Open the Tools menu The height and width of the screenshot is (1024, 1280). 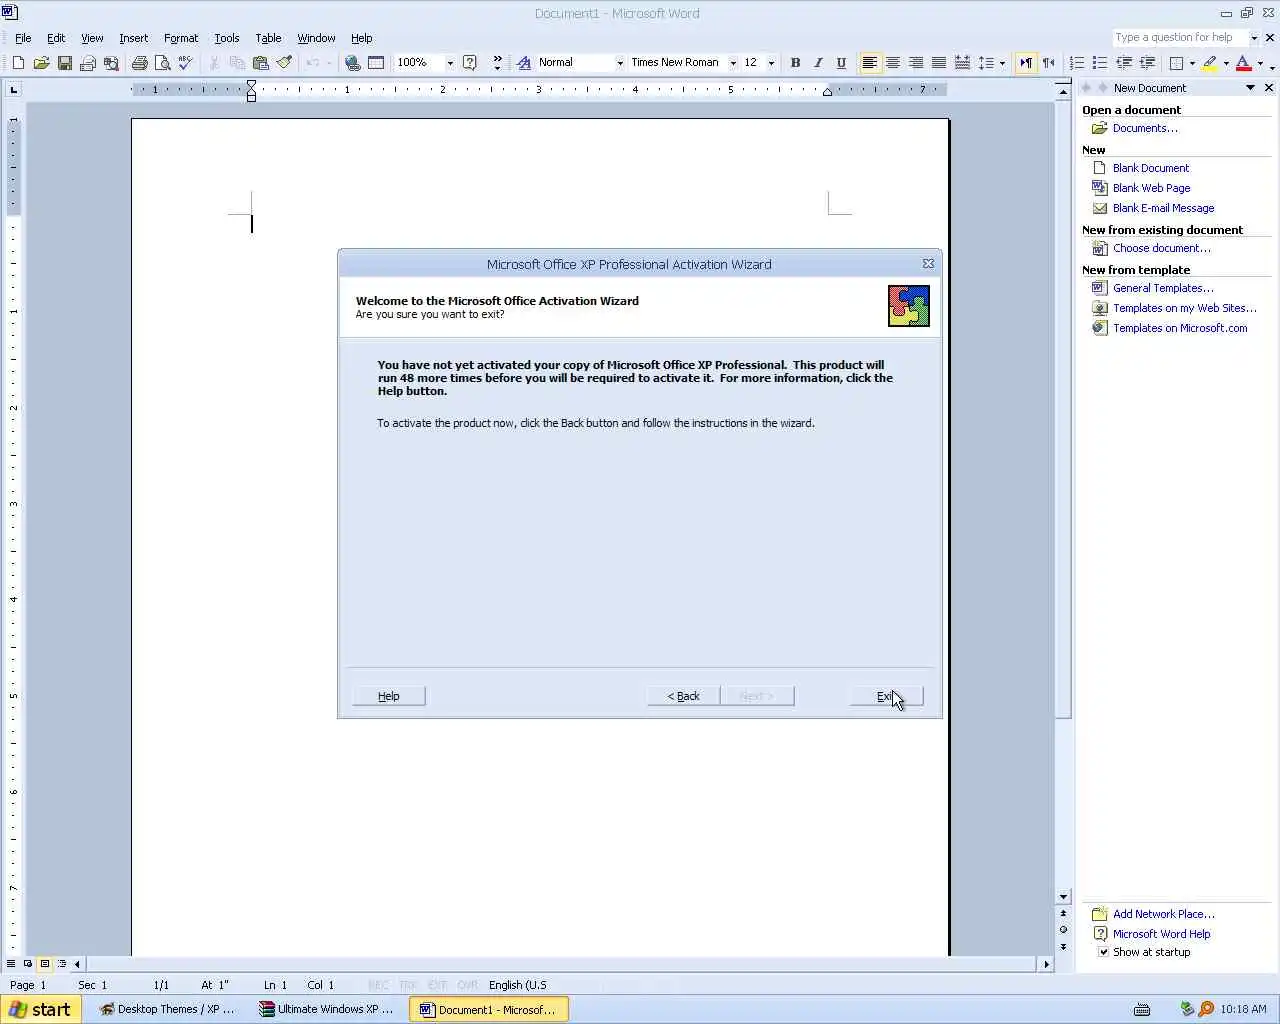pos(227,38)
